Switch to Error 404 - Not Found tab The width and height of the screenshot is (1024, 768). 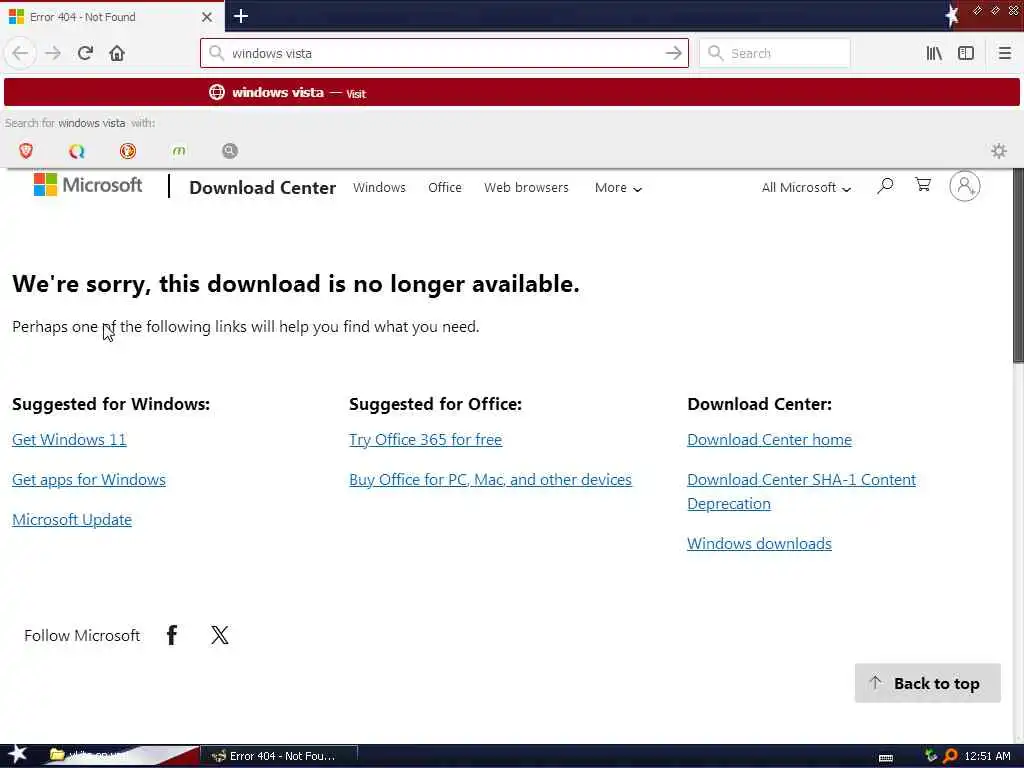coord(112,16)
